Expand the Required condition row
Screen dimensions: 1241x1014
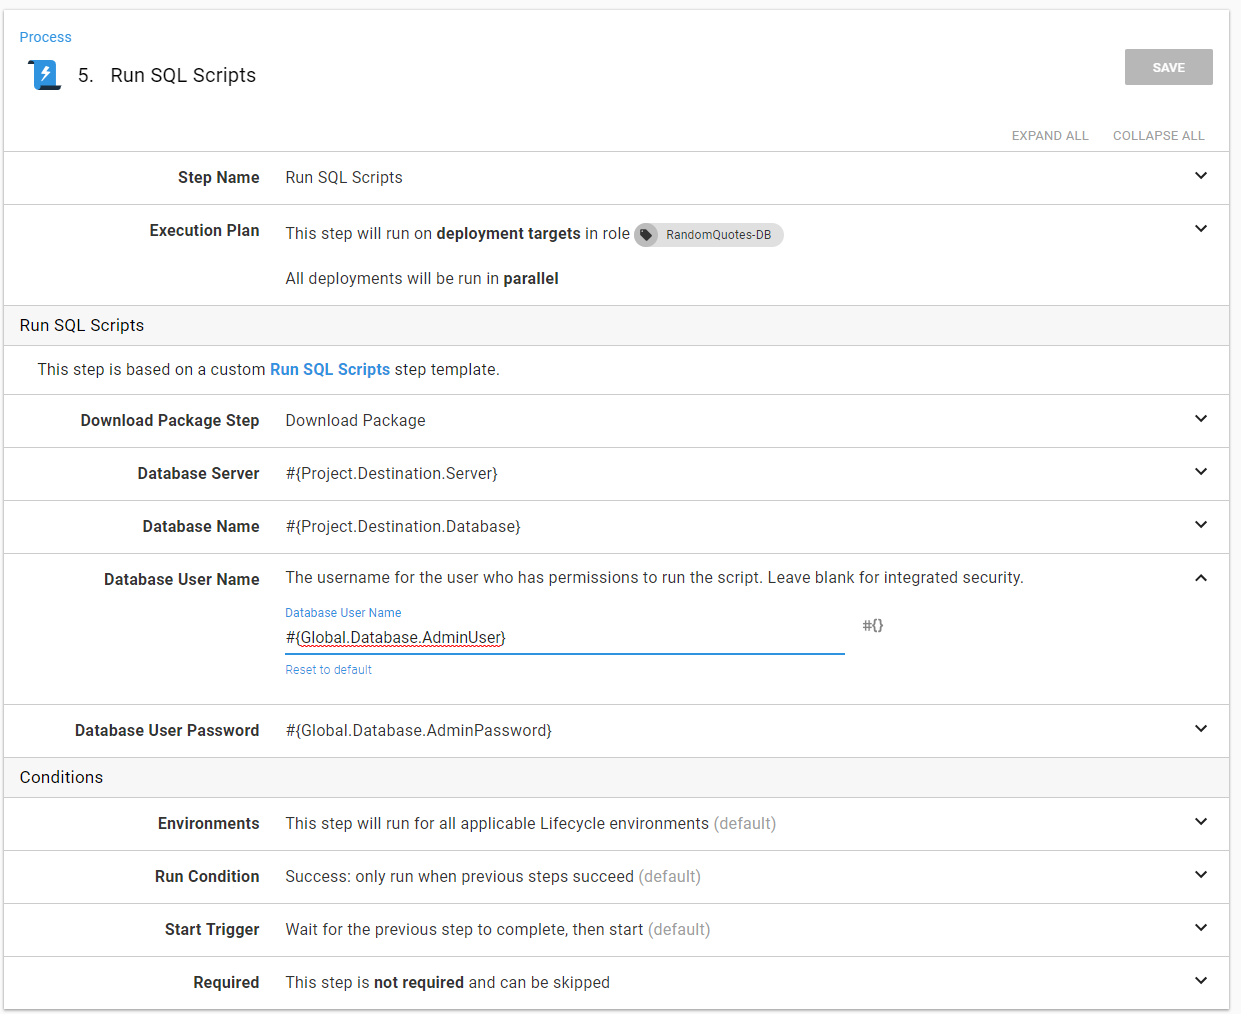(1200, 981)
